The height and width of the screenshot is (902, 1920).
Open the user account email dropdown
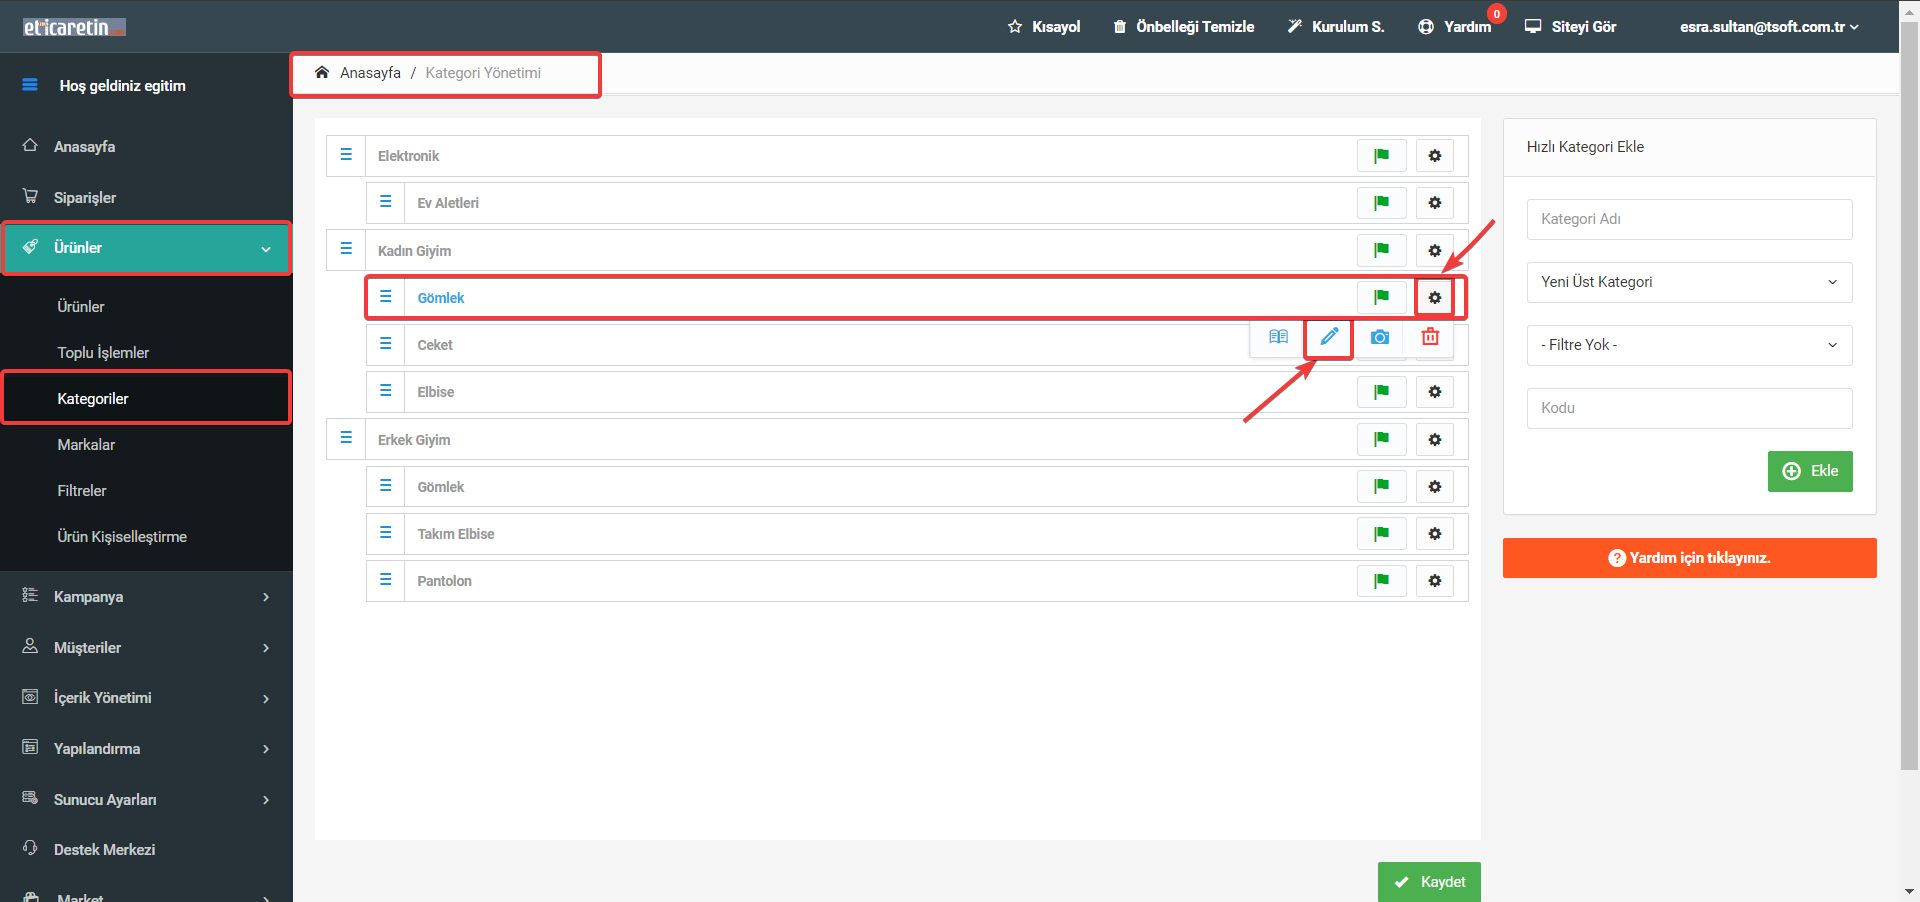click(1768, 27)
